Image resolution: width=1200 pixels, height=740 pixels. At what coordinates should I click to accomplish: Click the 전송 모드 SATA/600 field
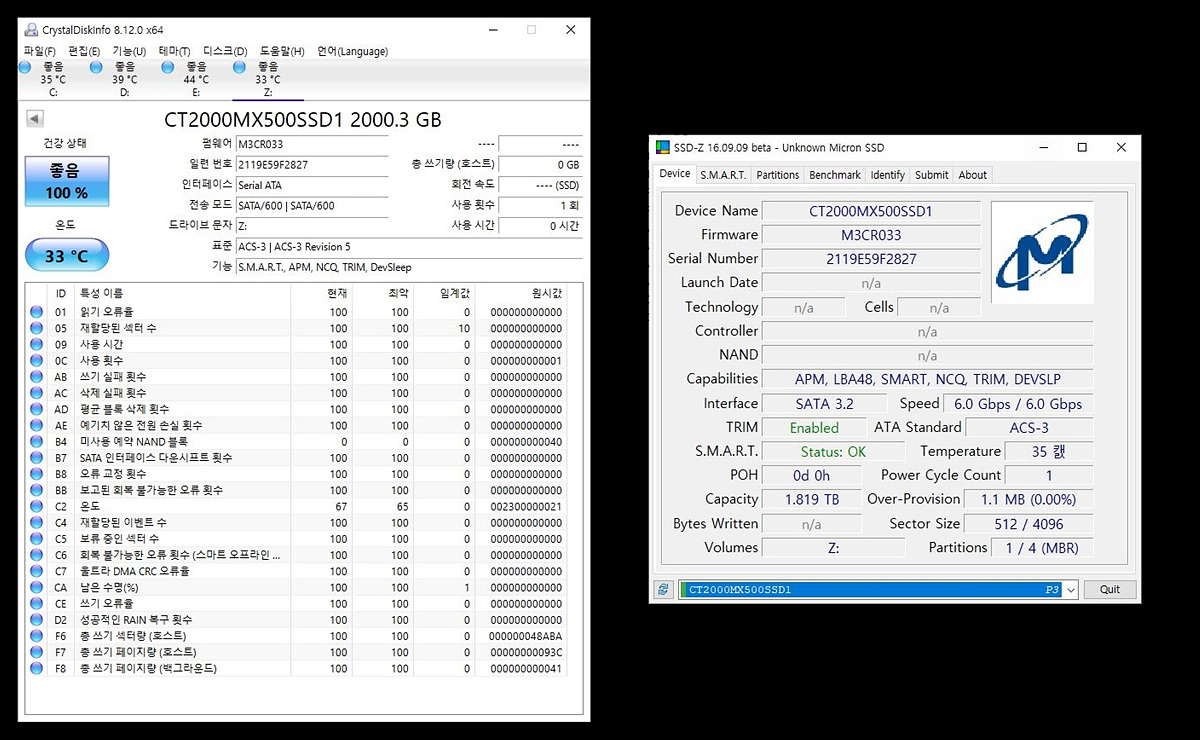pos(312,205)
